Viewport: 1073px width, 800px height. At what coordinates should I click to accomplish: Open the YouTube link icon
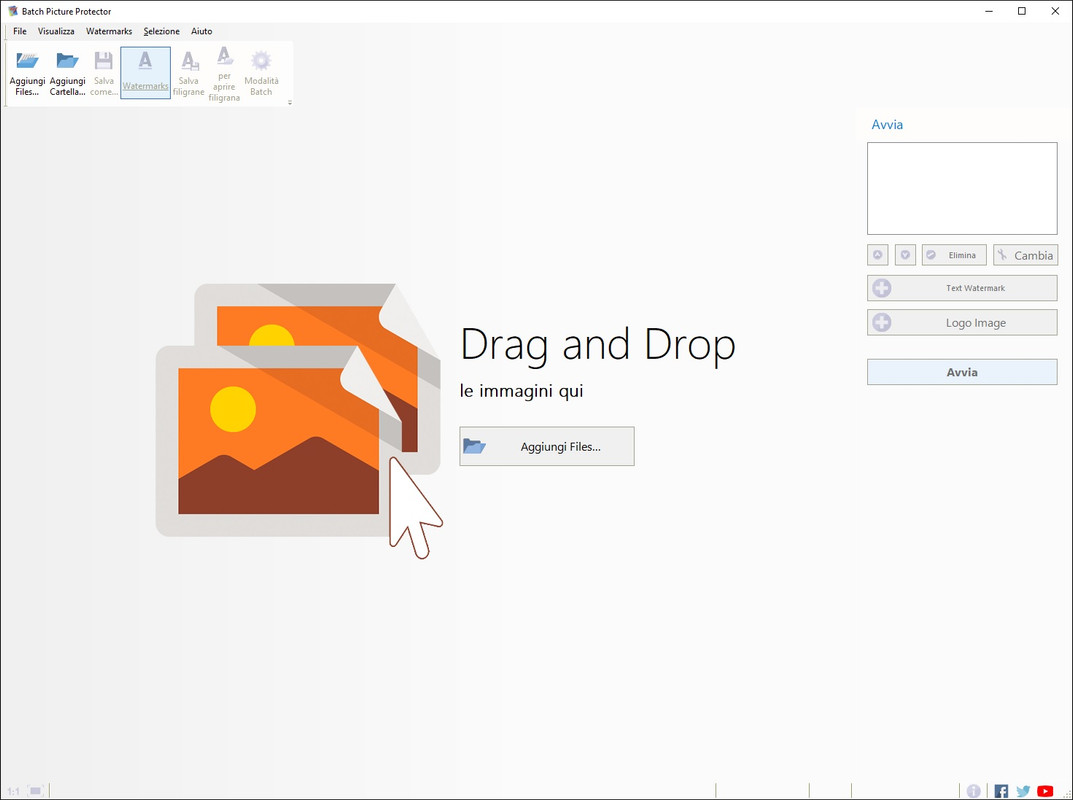coord(1045,791)
